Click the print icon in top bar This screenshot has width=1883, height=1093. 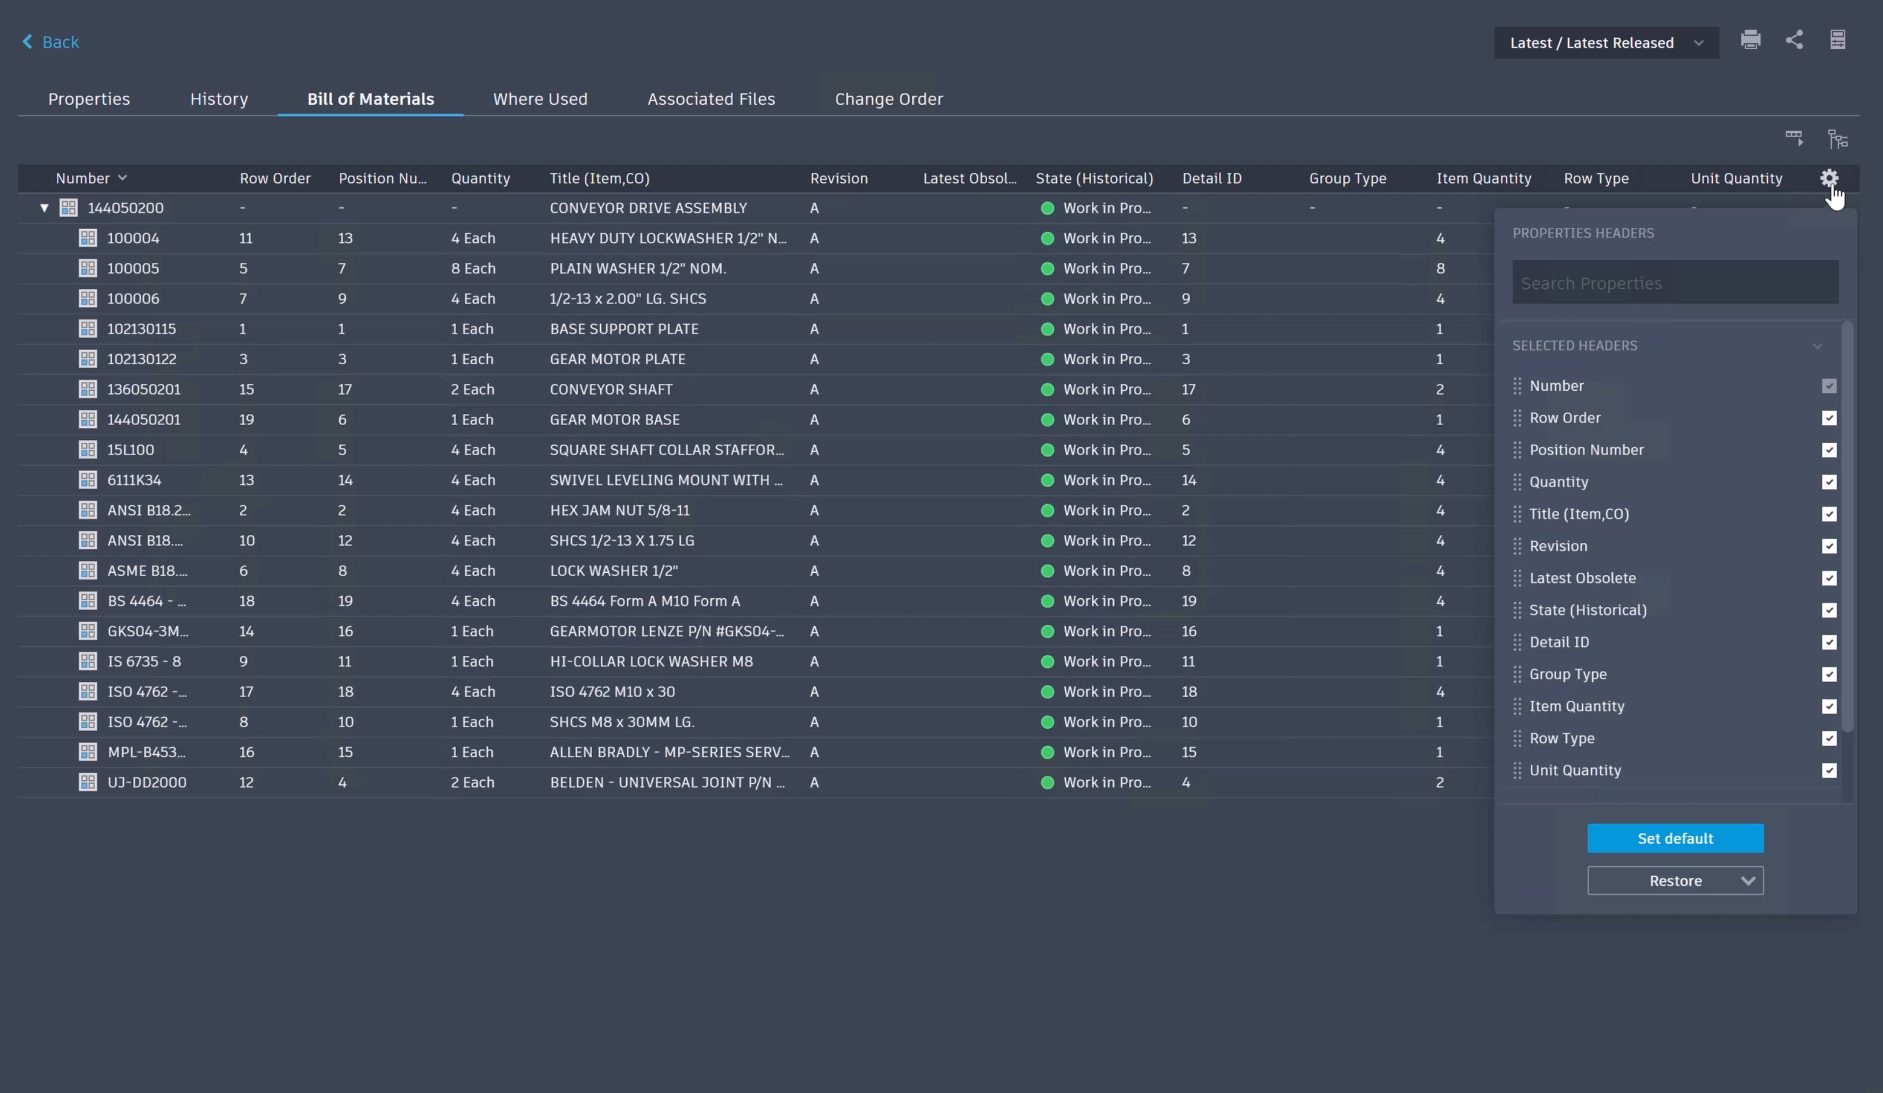pyautogui.click(x=1750, y=40)
